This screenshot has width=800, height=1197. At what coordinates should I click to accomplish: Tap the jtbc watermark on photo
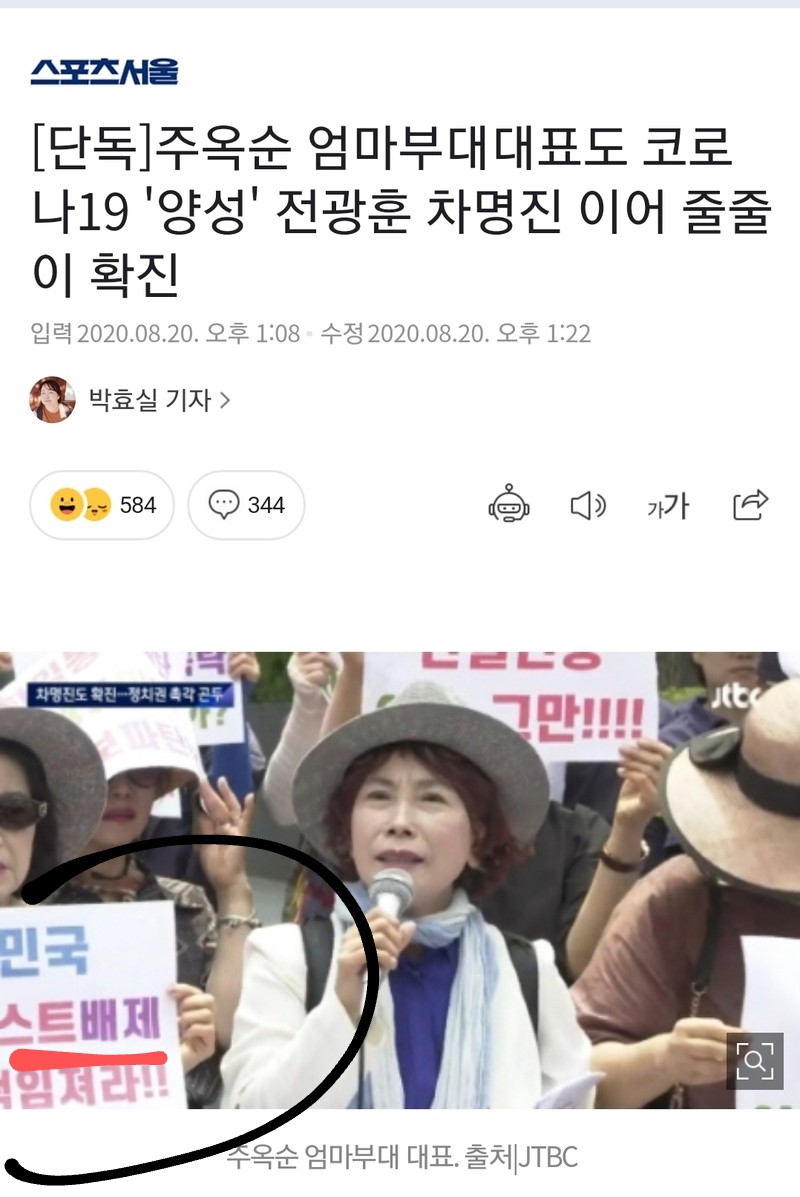737,695
